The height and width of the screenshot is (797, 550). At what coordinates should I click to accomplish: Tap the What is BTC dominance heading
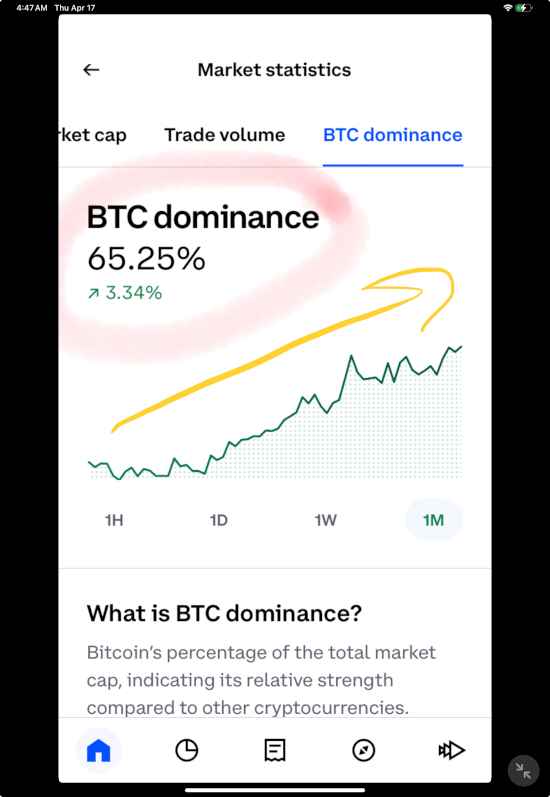click(x=224, y=613)
